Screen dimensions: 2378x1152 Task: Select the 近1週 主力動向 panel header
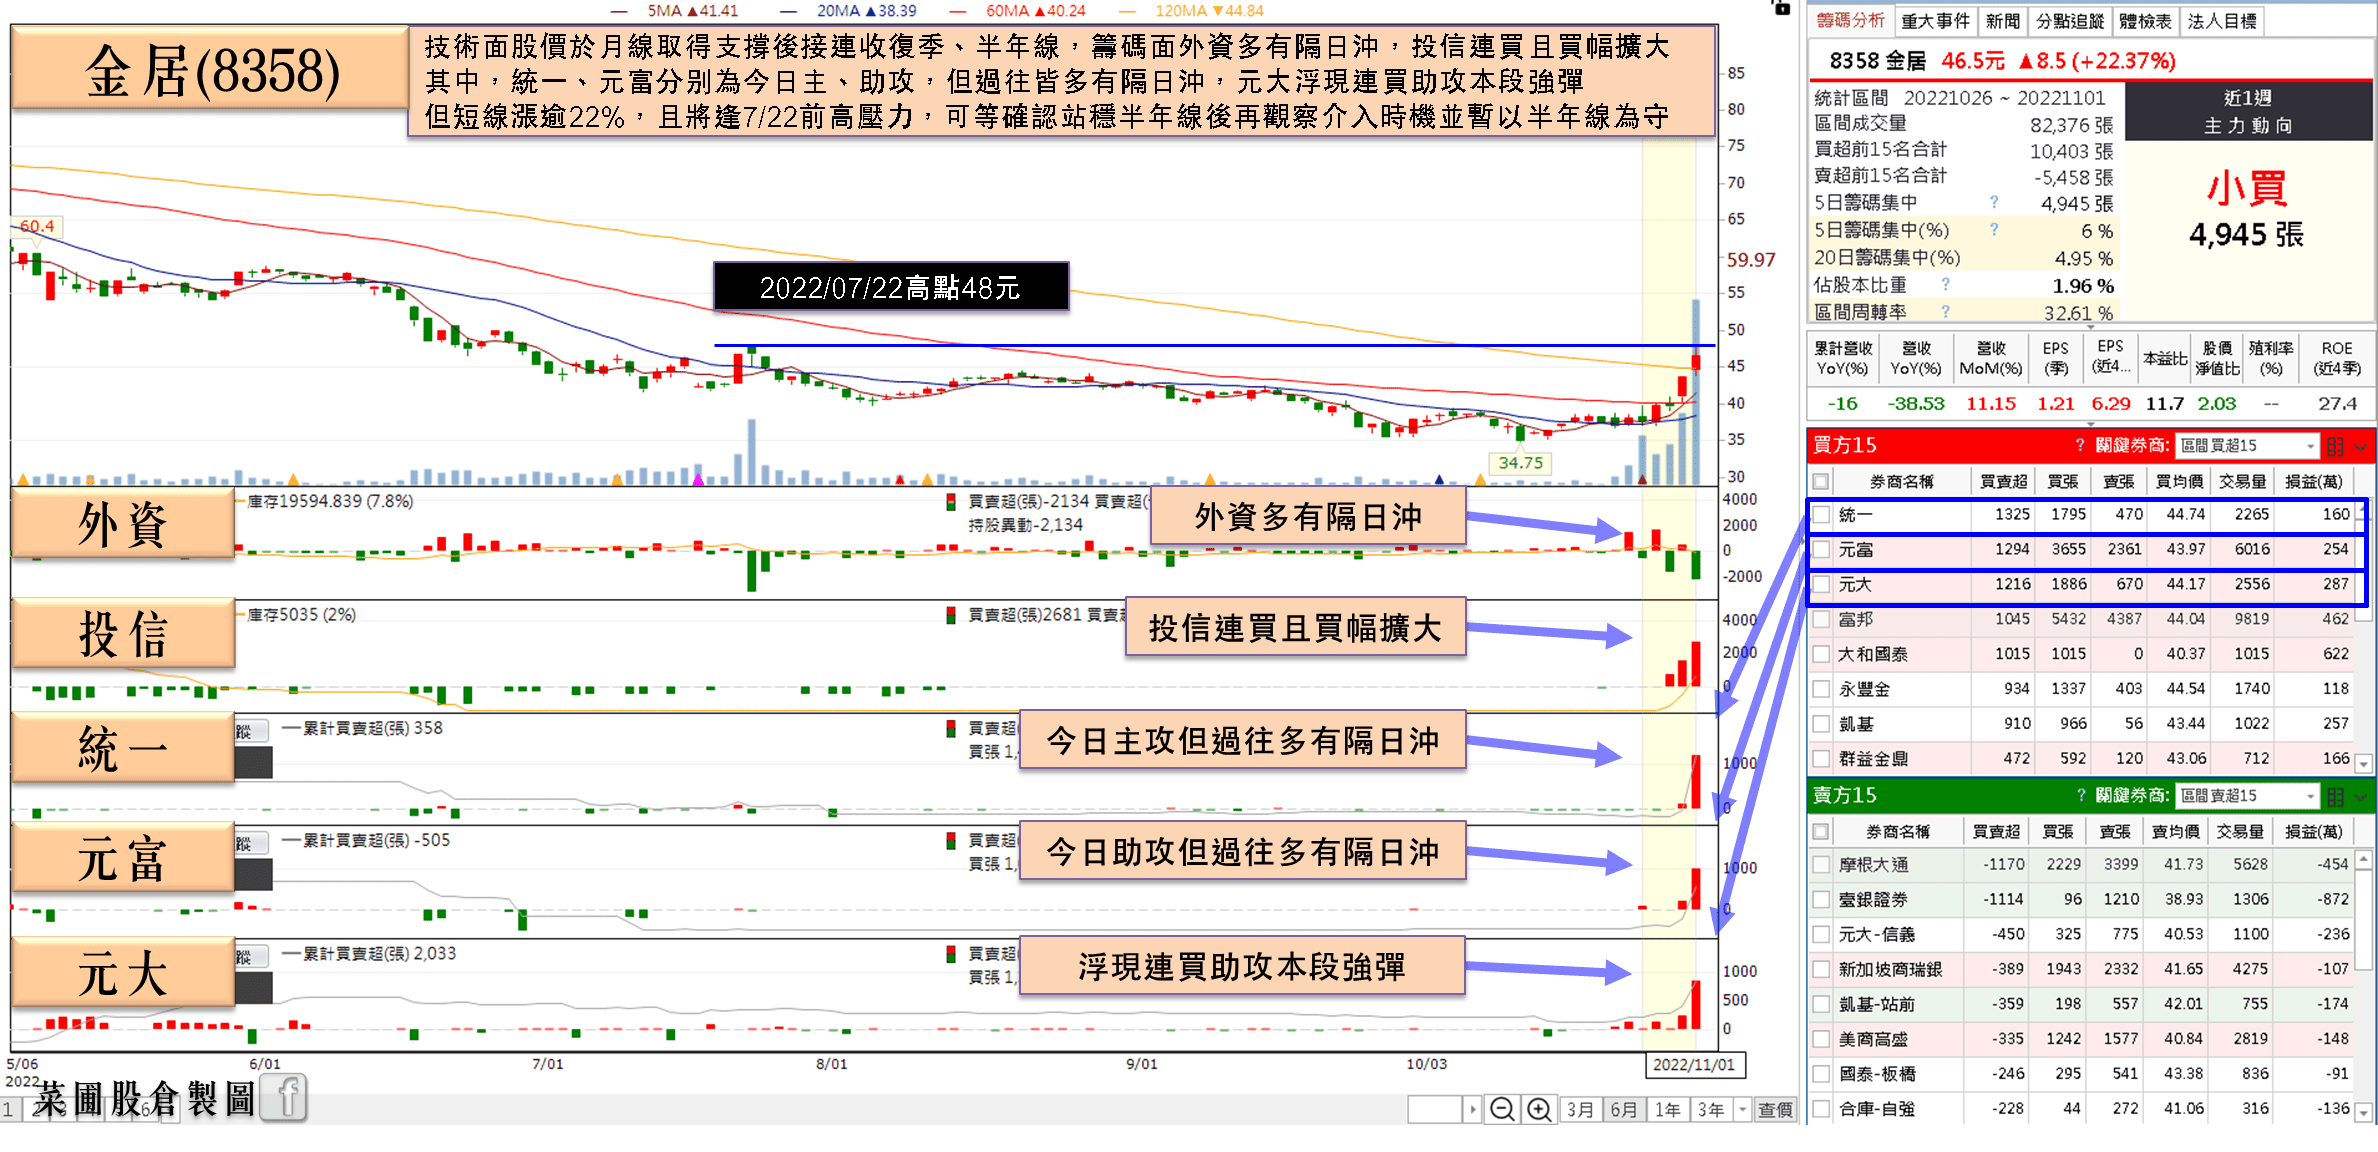coord(2248,111)
